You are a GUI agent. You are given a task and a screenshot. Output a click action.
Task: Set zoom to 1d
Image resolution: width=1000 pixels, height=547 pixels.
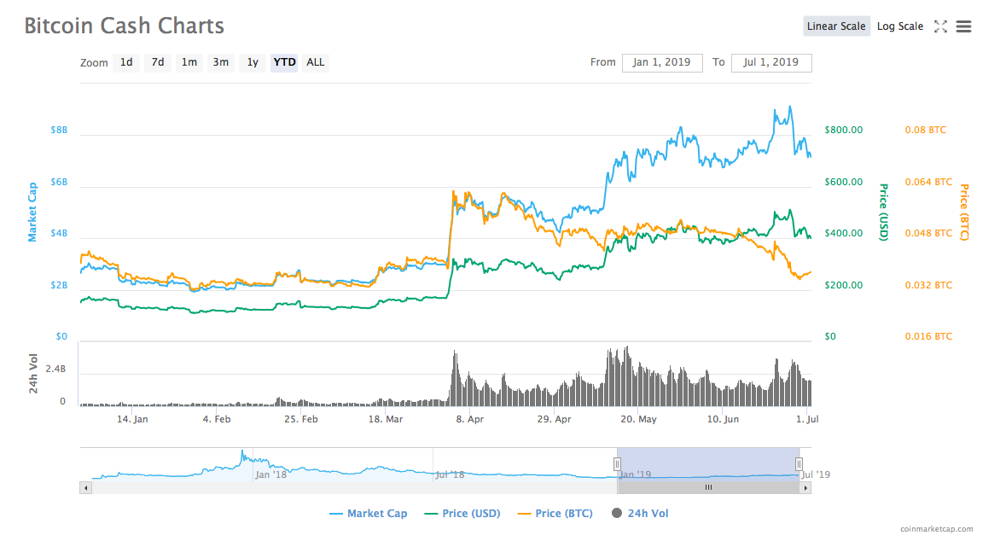pos(126,62)
